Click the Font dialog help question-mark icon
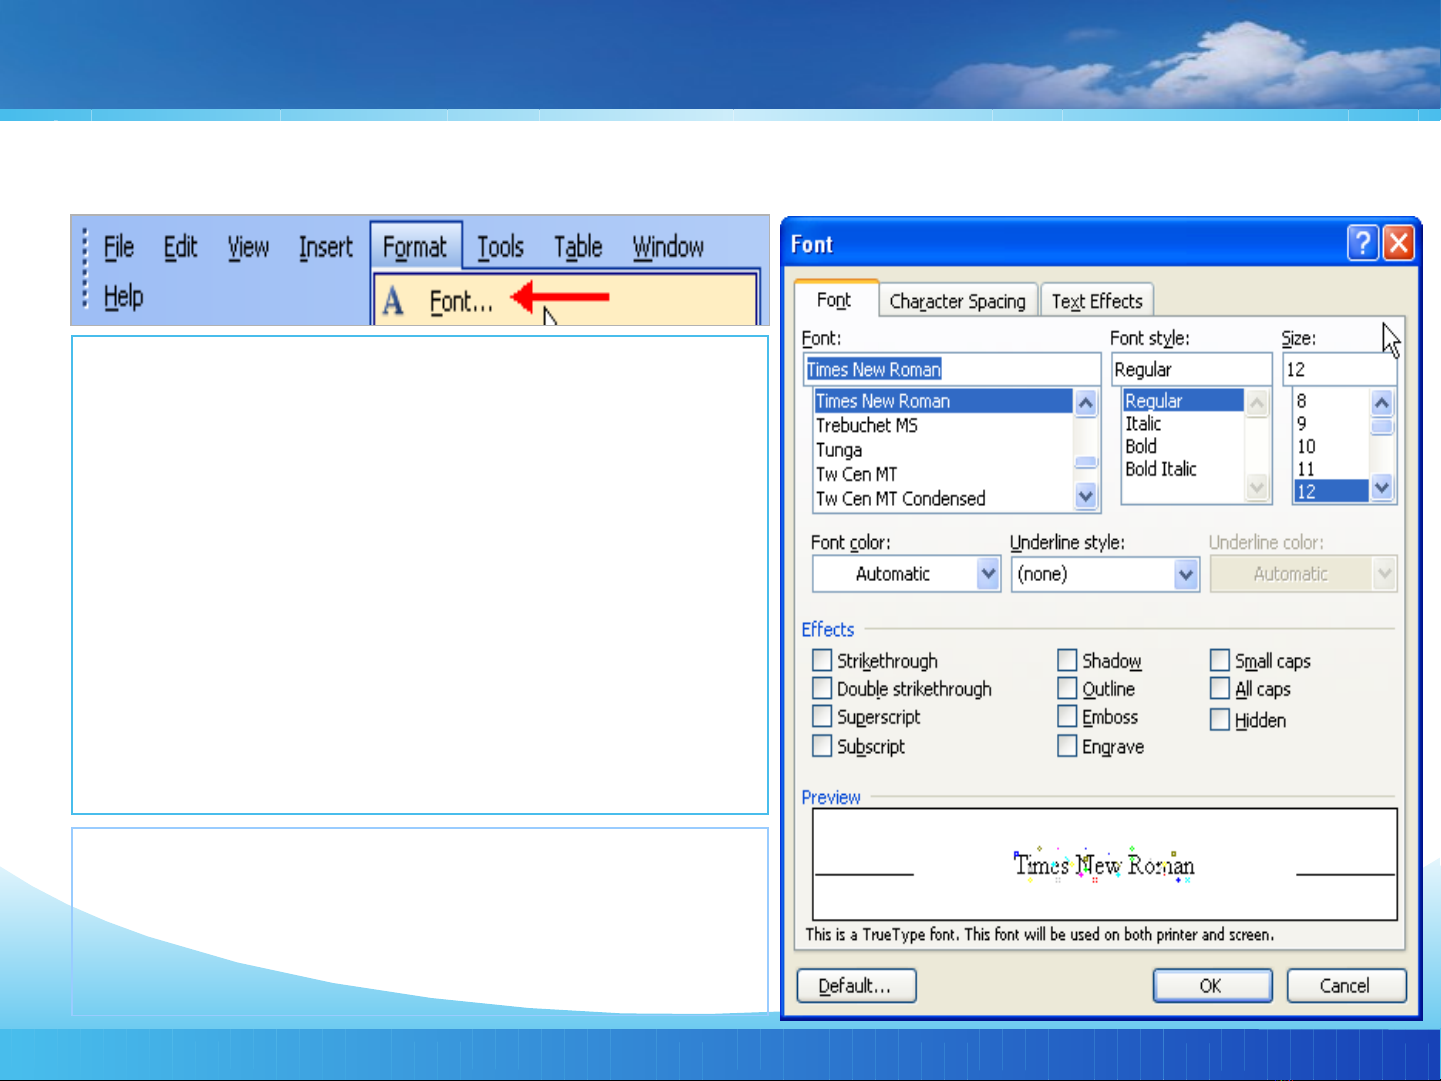1441x1081 pixels. (x=1362, y=243)
